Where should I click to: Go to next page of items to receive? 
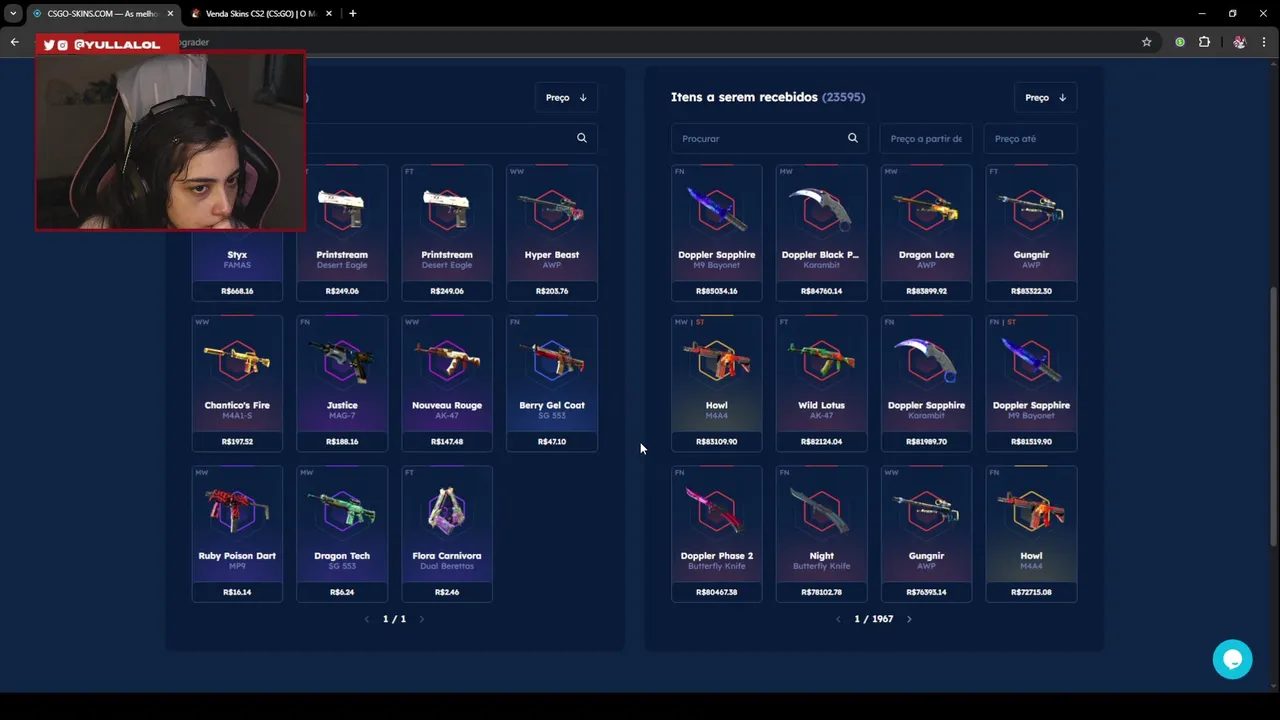pyautogui.click(x=909, y=619)
